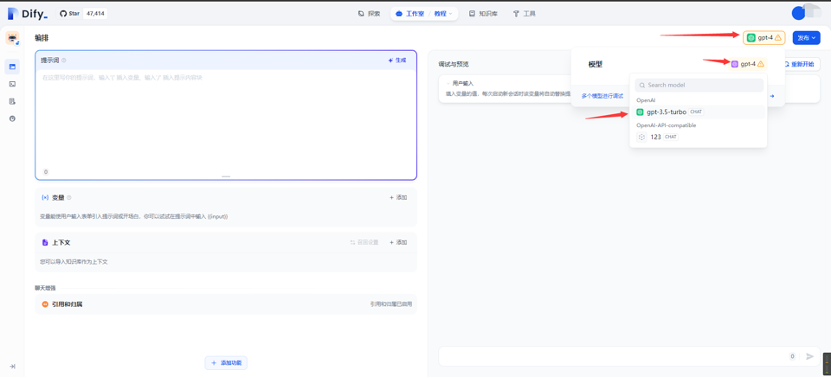Click the 多个模型进行调试 link
The image size is (832, 378).
point(602,96)
